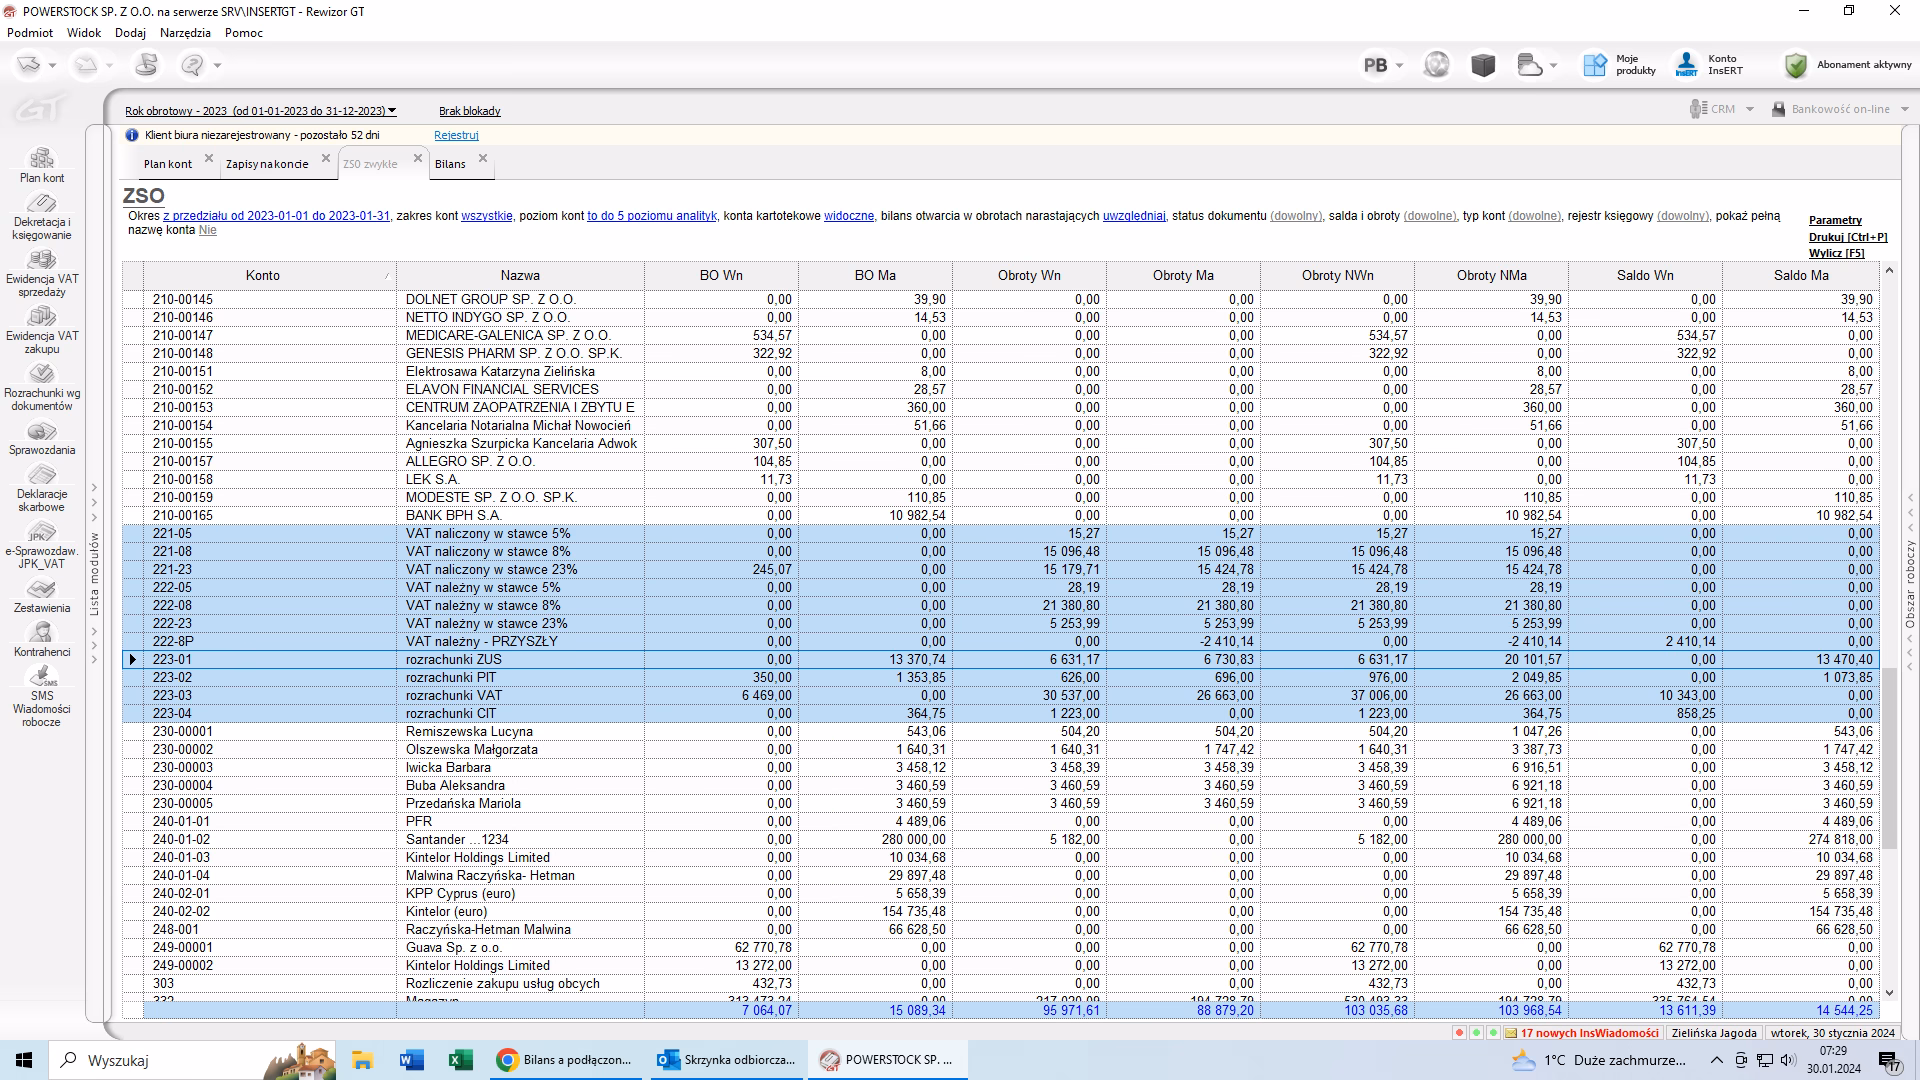The height and width of the screenshot is (1080, 1920).
Task: Open Konto InsERT
Action: [x=1709, y=65]
